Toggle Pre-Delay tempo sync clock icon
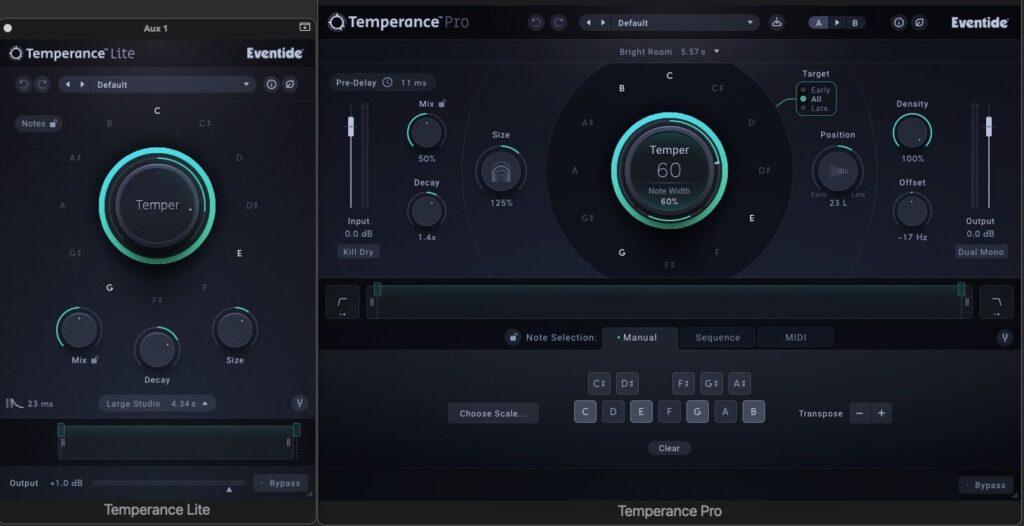The width and height of the screenshot is (1024, 526). coord(387,82)
